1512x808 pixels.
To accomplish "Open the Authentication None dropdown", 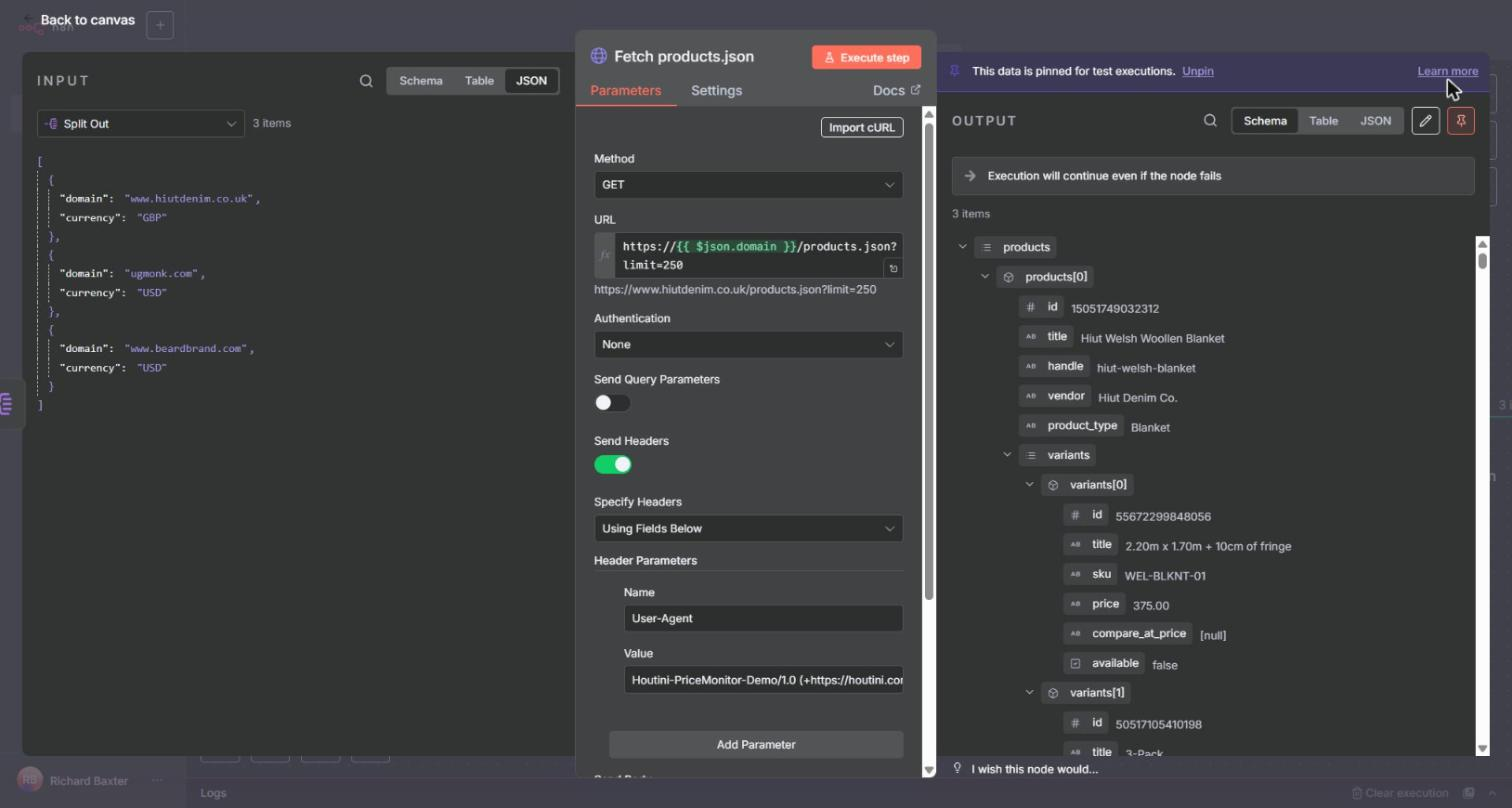I will coord(748,344).
